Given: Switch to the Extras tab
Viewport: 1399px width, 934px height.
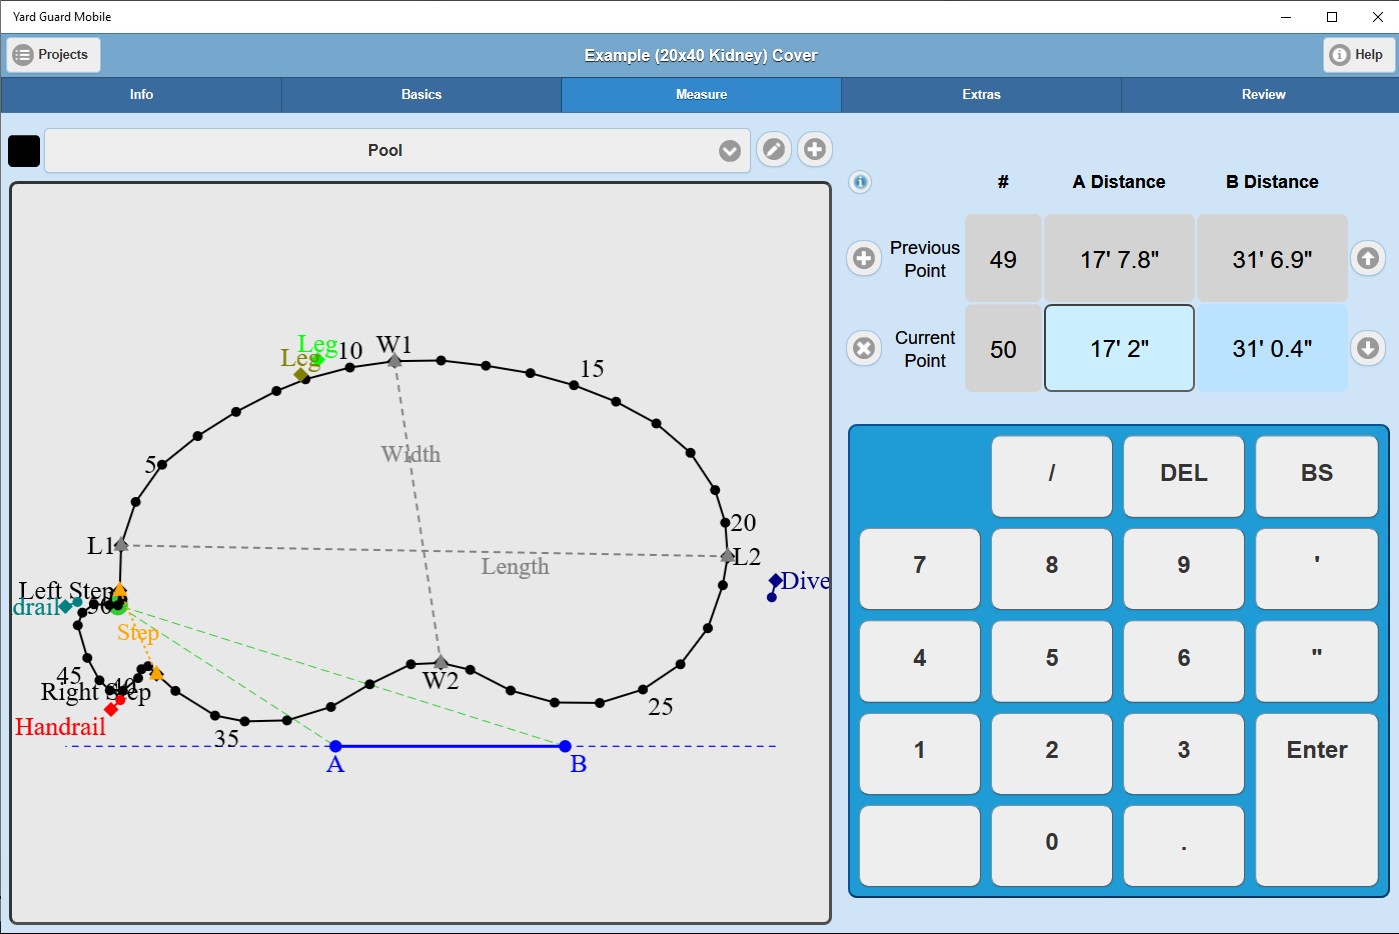Looking at the screenshot, I should pos(981,94).
